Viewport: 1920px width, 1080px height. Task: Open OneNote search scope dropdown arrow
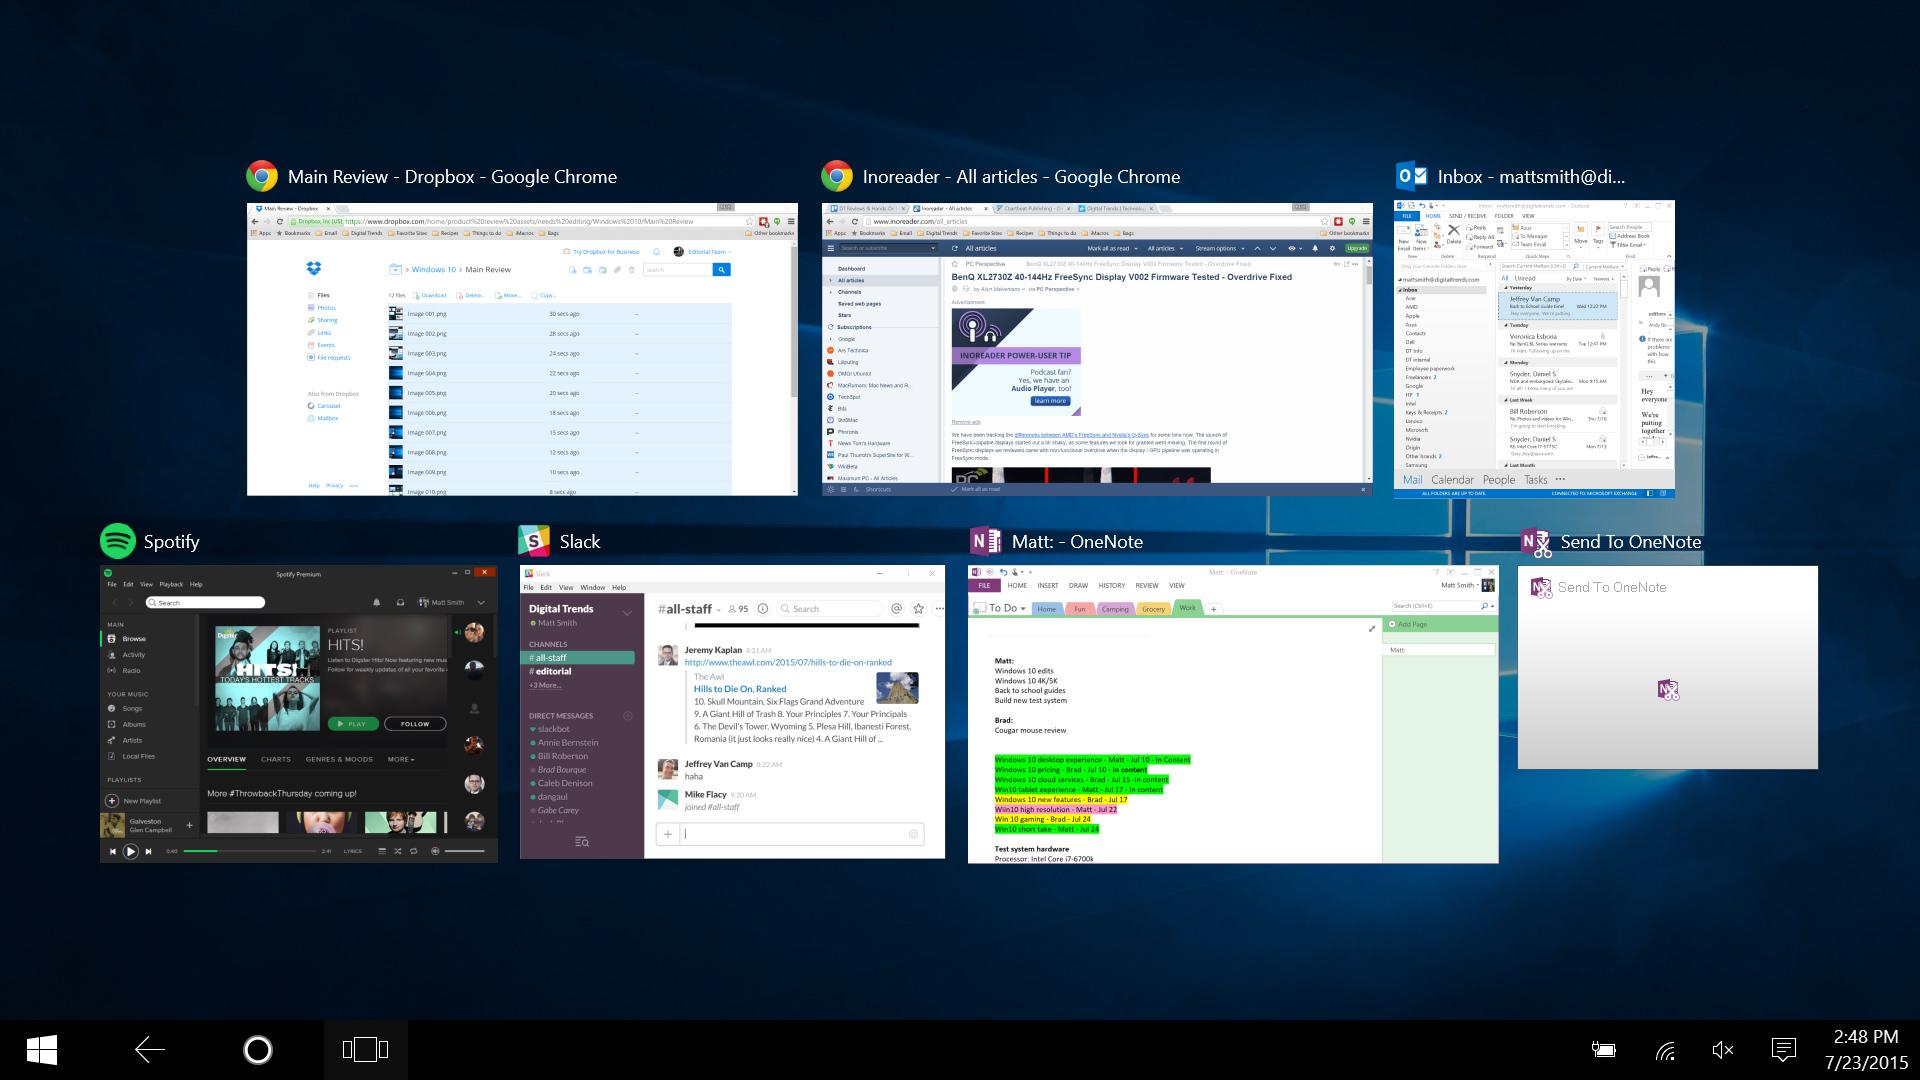1492,606
